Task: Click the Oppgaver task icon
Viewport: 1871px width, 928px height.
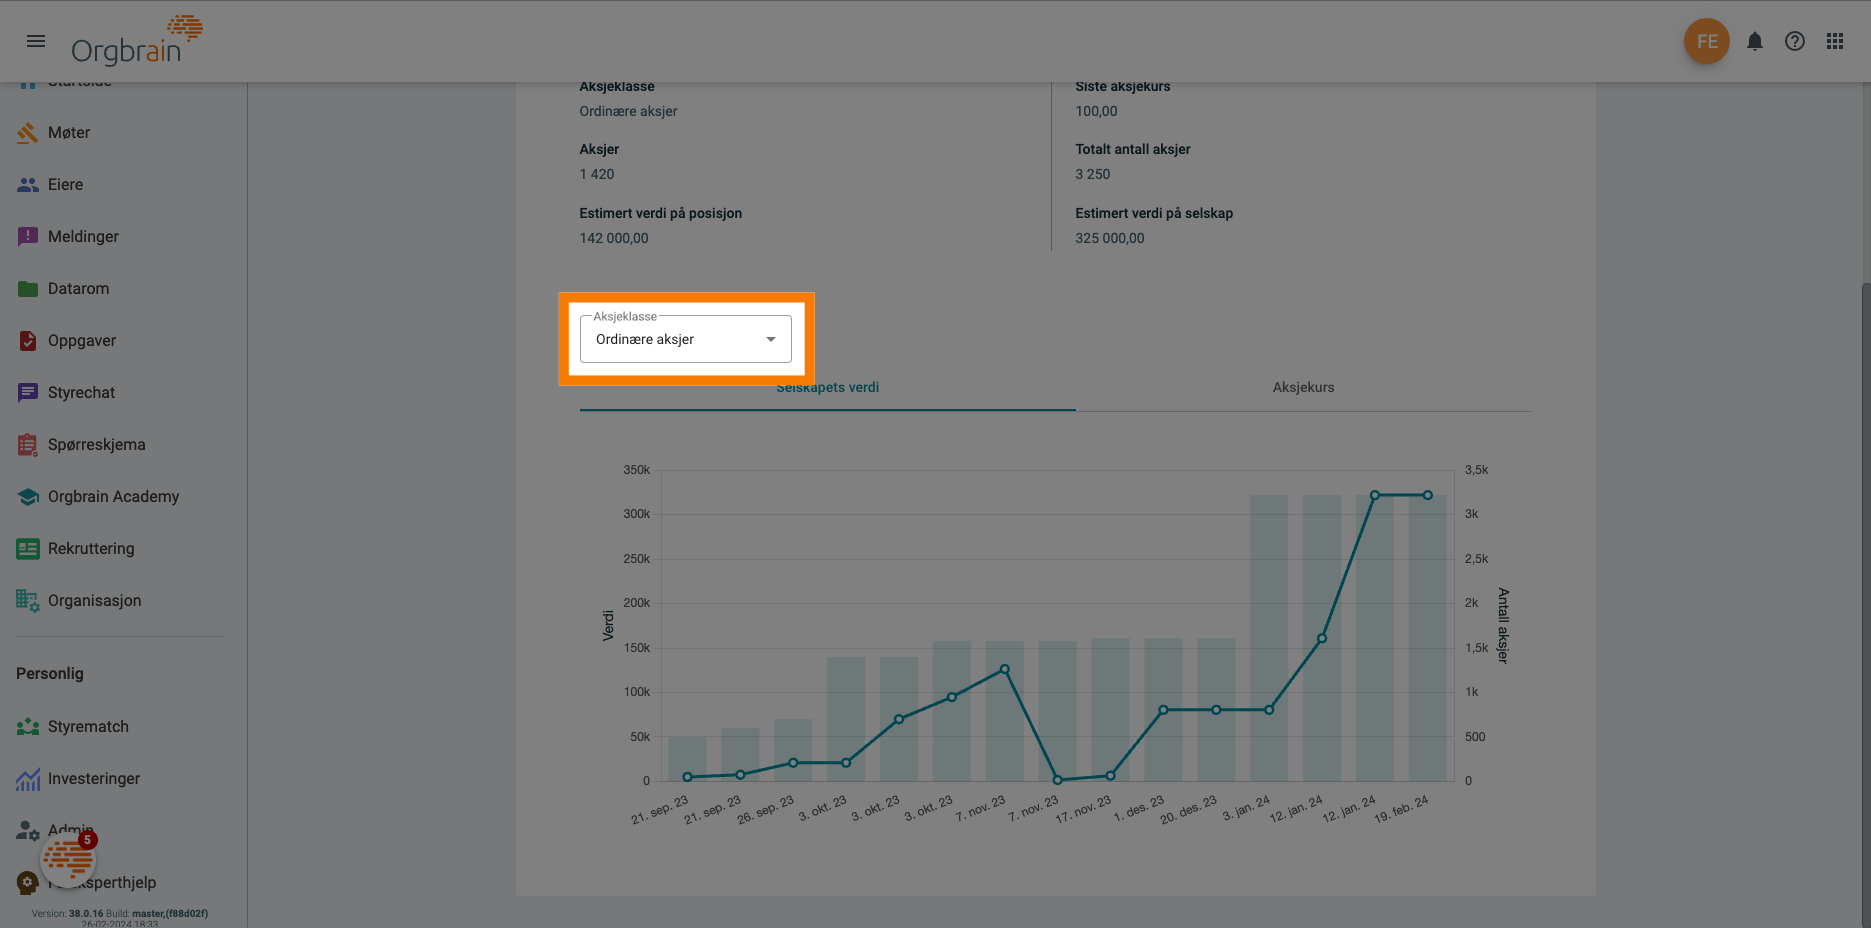Action: coord(28,341)
